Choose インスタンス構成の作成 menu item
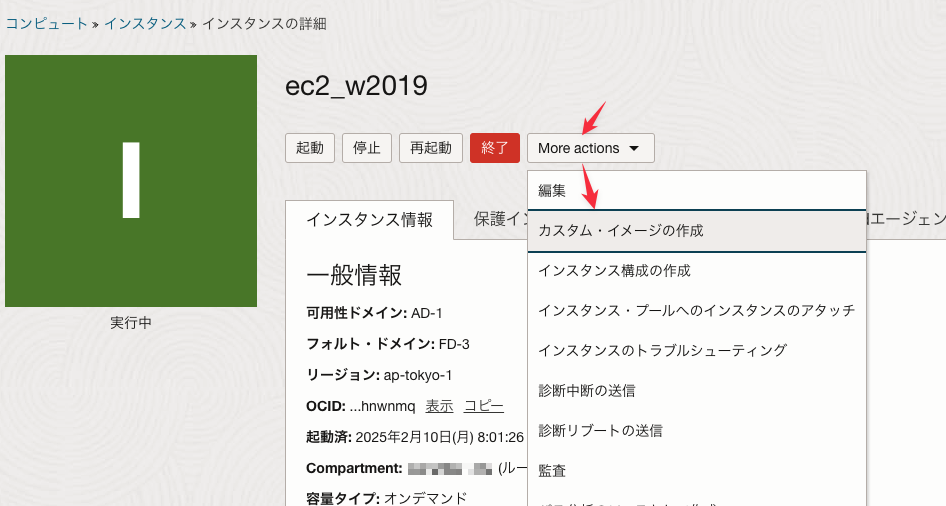The width and height of the screenshot is (946, 506). [x=697, y=271]
